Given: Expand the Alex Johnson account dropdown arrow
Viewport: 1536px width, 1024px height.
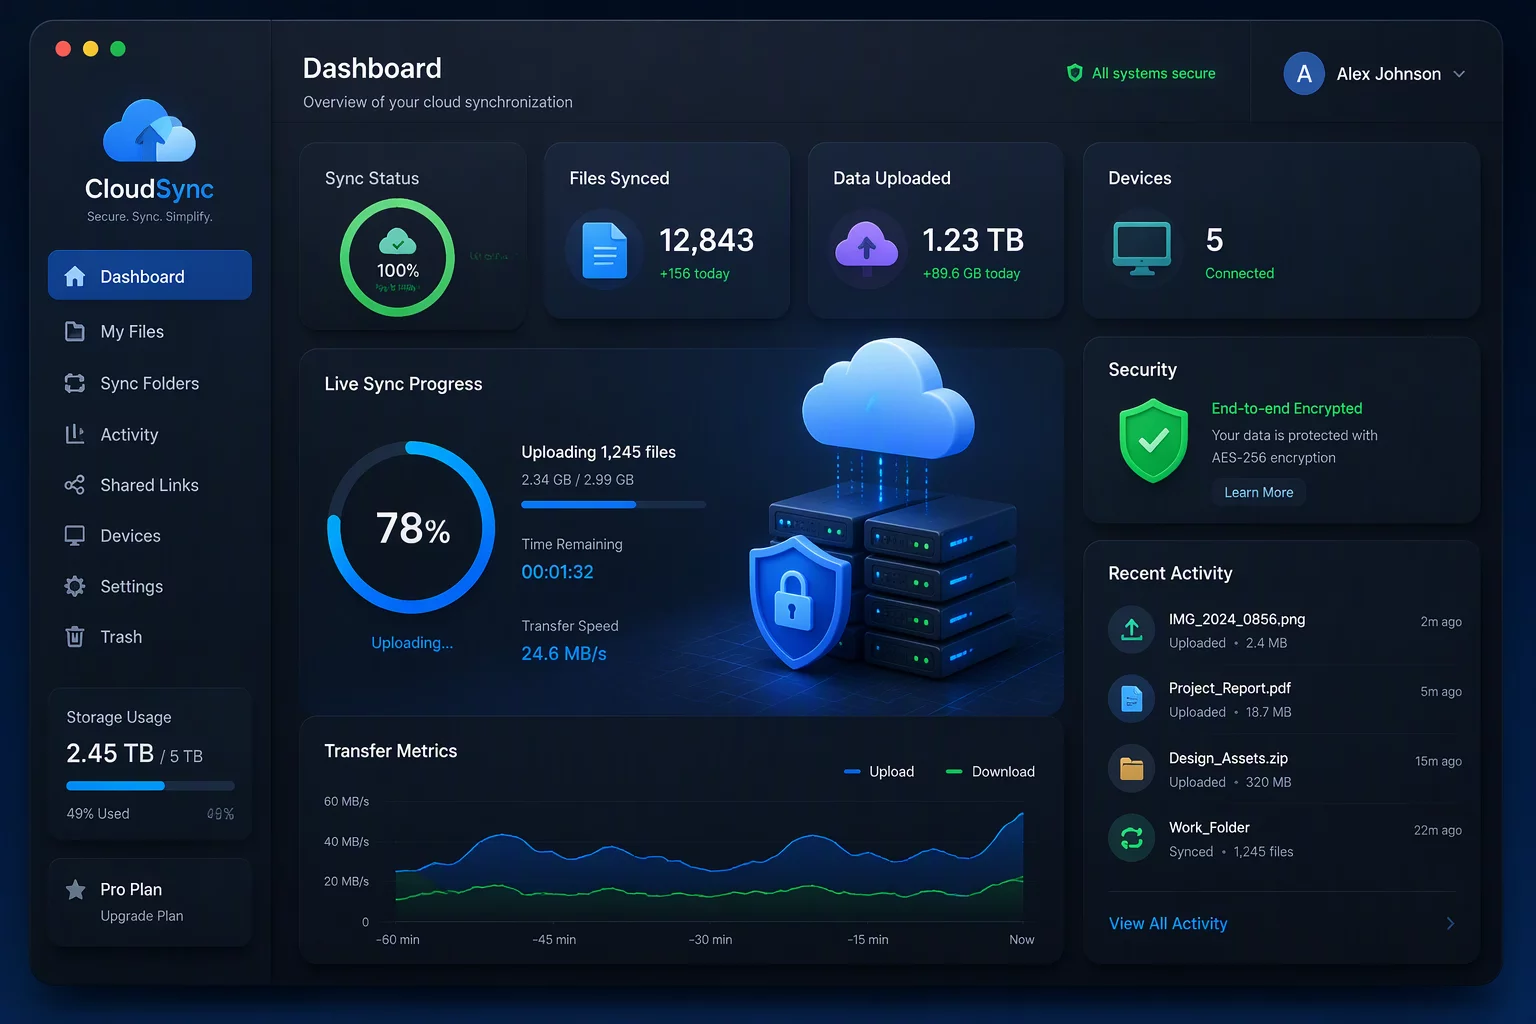Looking at the screenshot, I should 1459,74.
